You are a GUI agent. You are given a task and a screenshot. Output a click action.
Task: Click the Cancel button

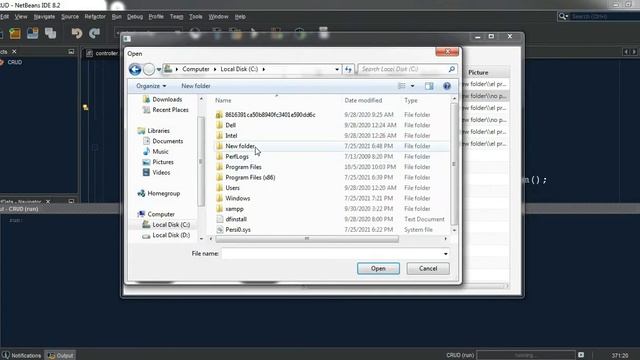click(x=428, y=269)
